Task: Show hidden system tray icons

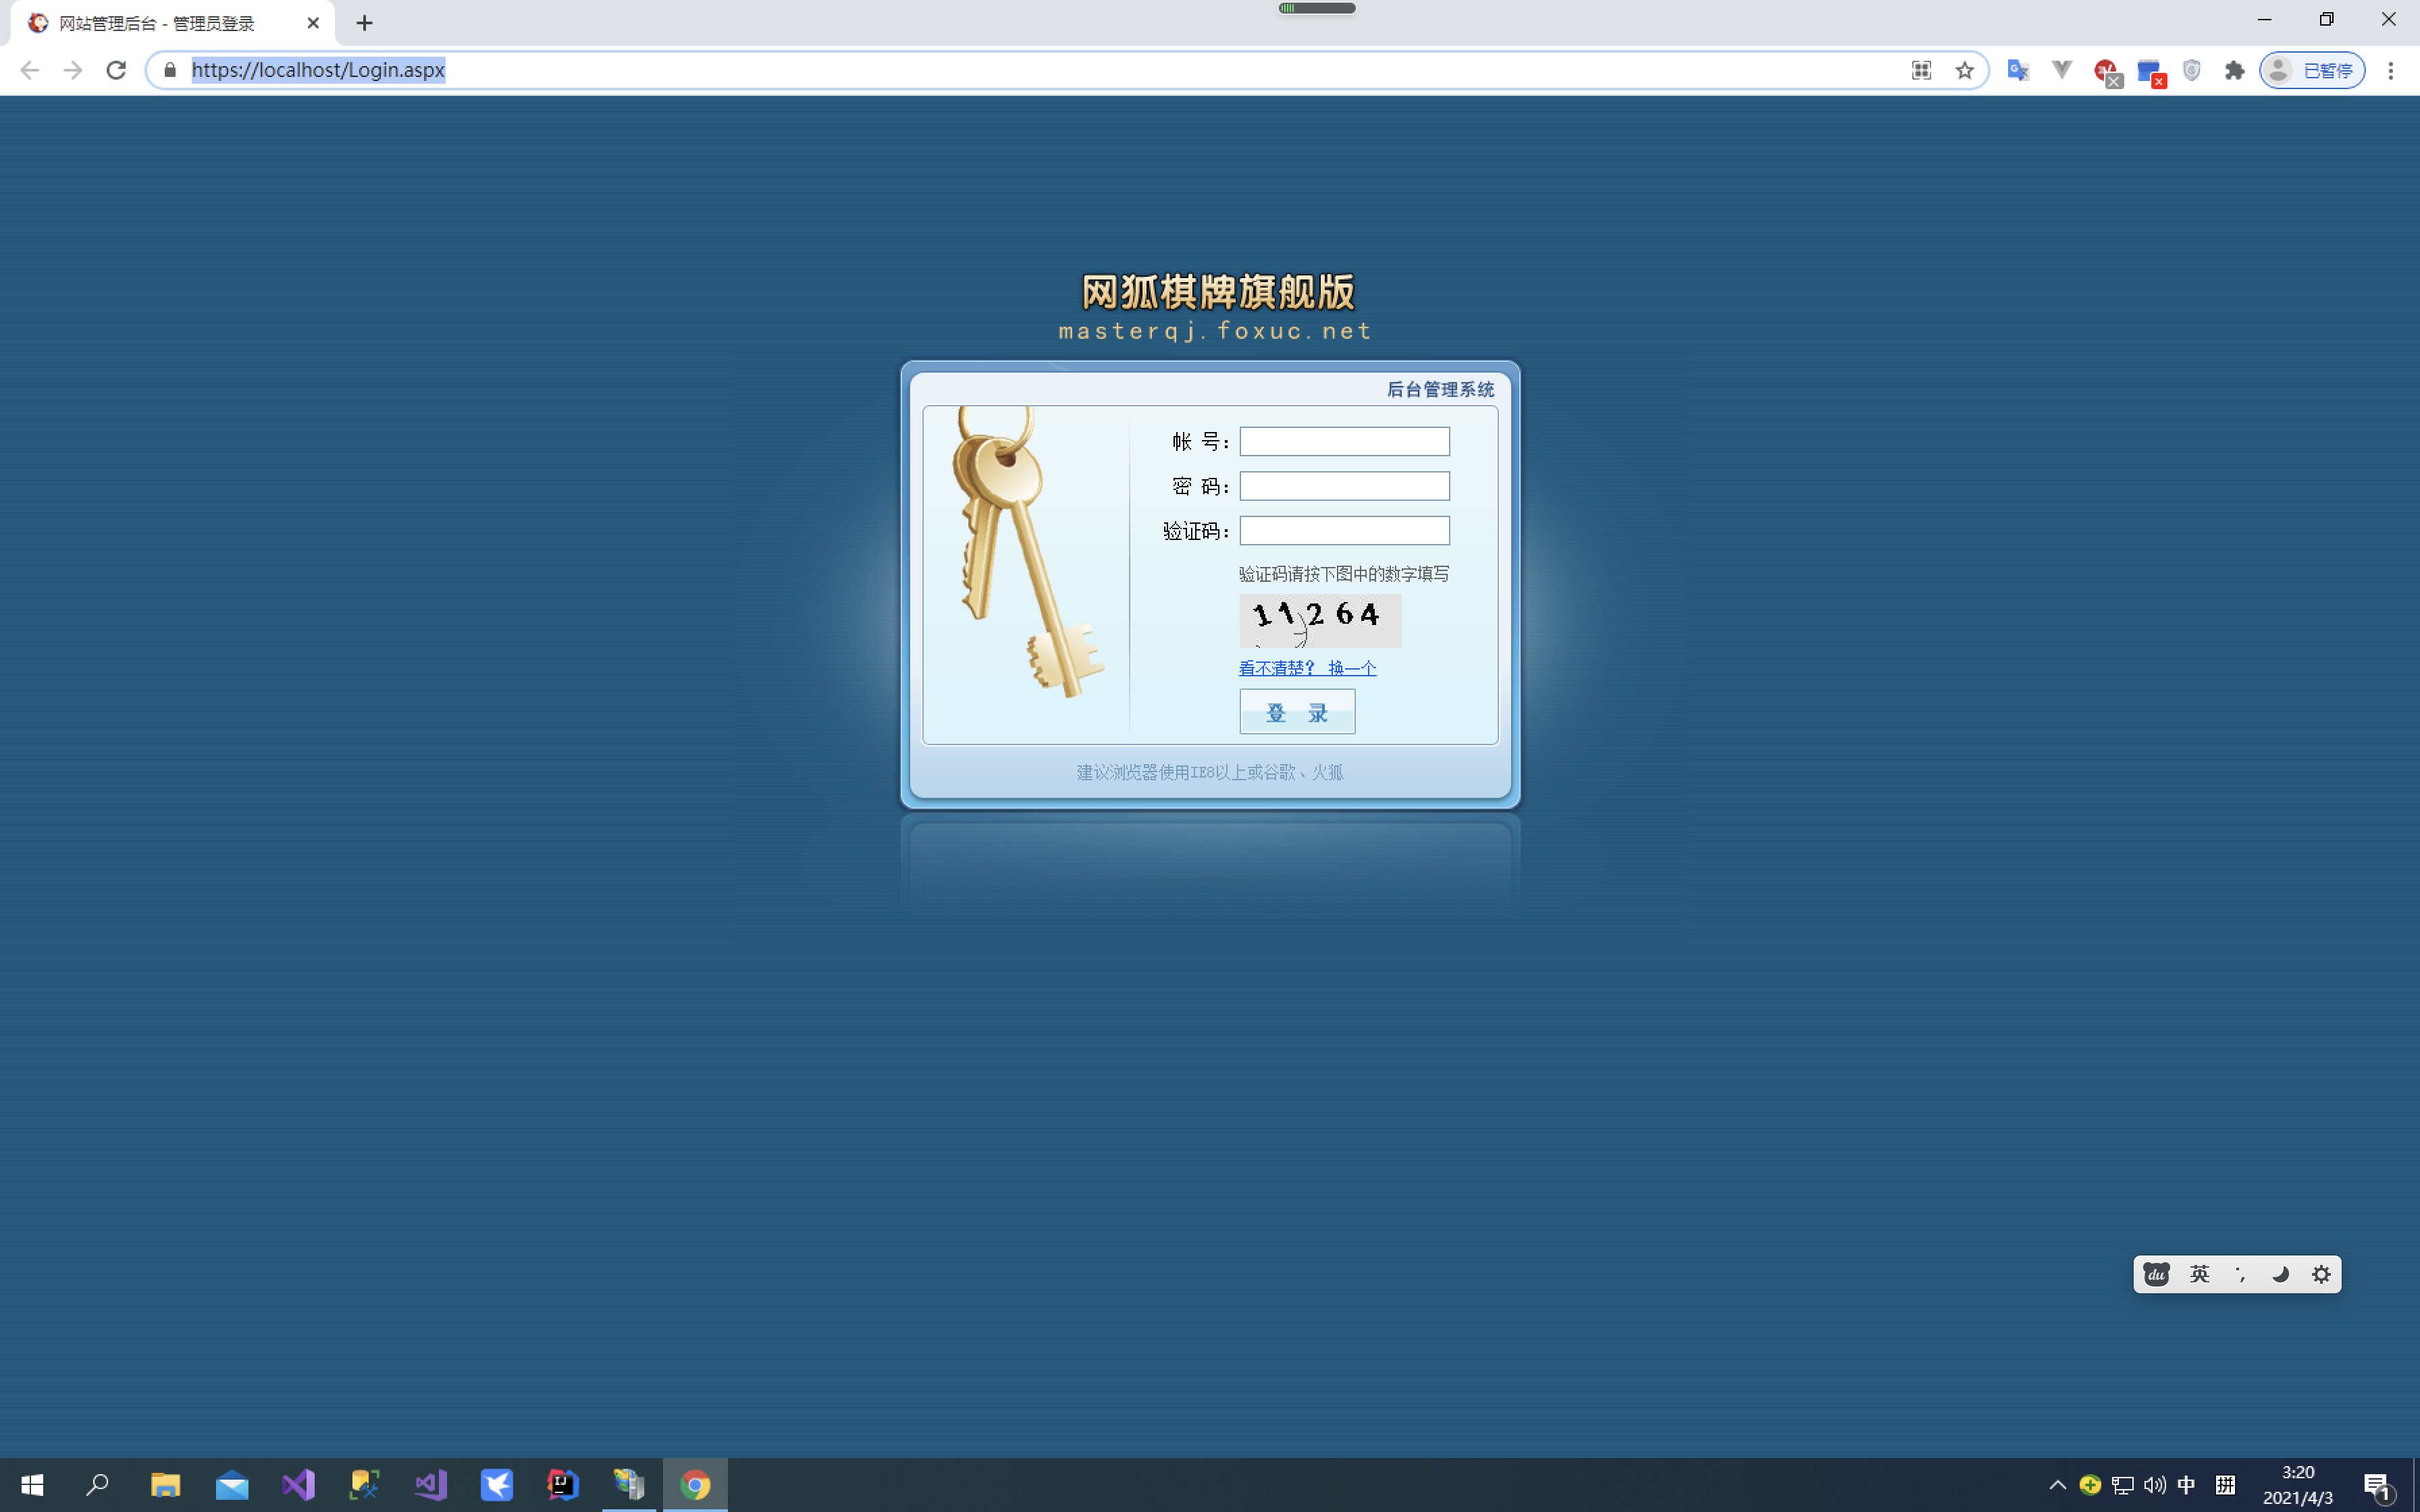Action: pyautogui.click(x=2057, y=1484)
